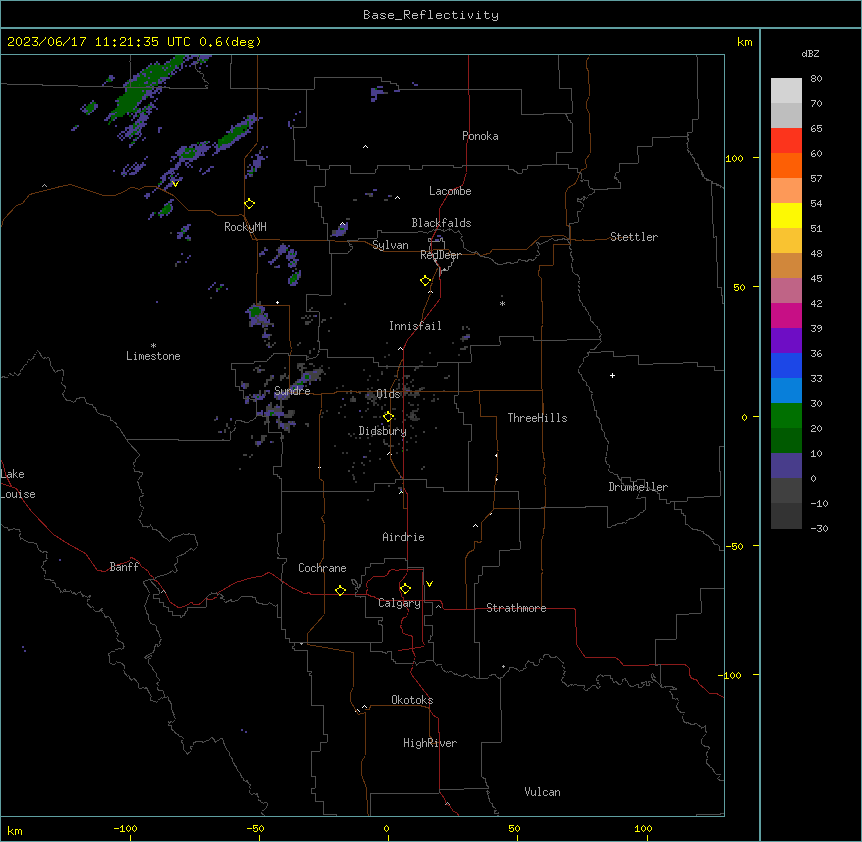Click the Stettler label
862x842 pixels.
pyautogui.click(x=634, y=237)
